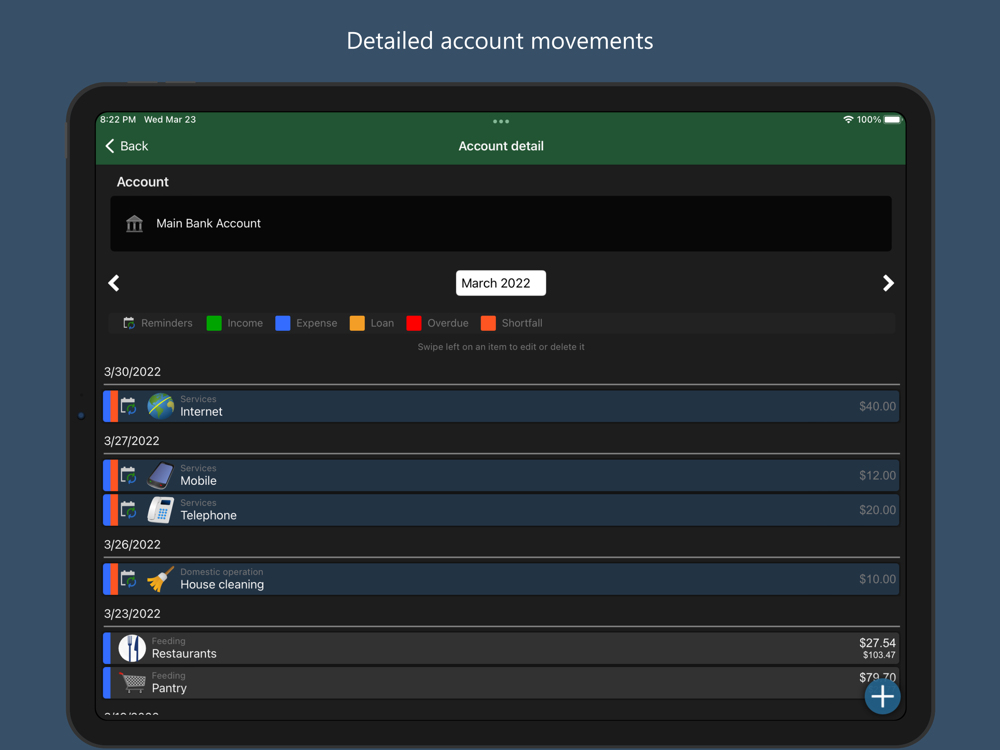
Task: Click the Restaurants fork and knife icon
Action: 132,648
